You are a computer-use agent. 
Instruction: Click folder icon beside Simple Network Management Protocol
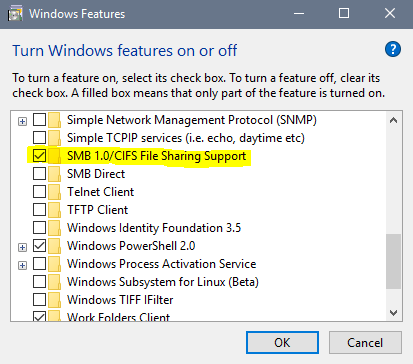(55, 120)
